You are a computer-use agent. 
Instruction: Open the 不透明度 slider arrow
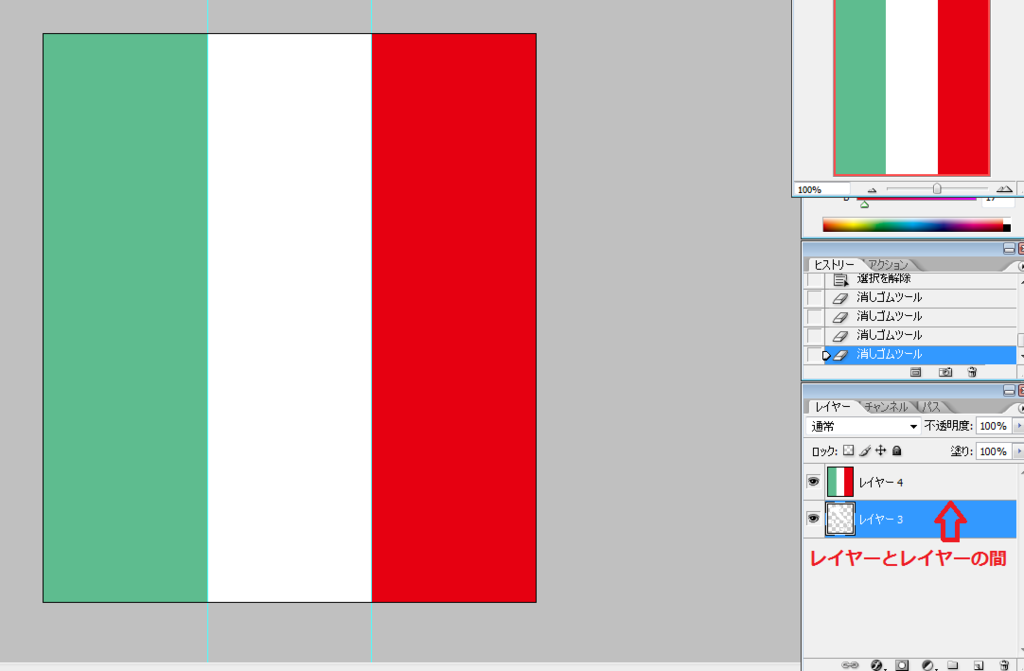point(1019,426)
